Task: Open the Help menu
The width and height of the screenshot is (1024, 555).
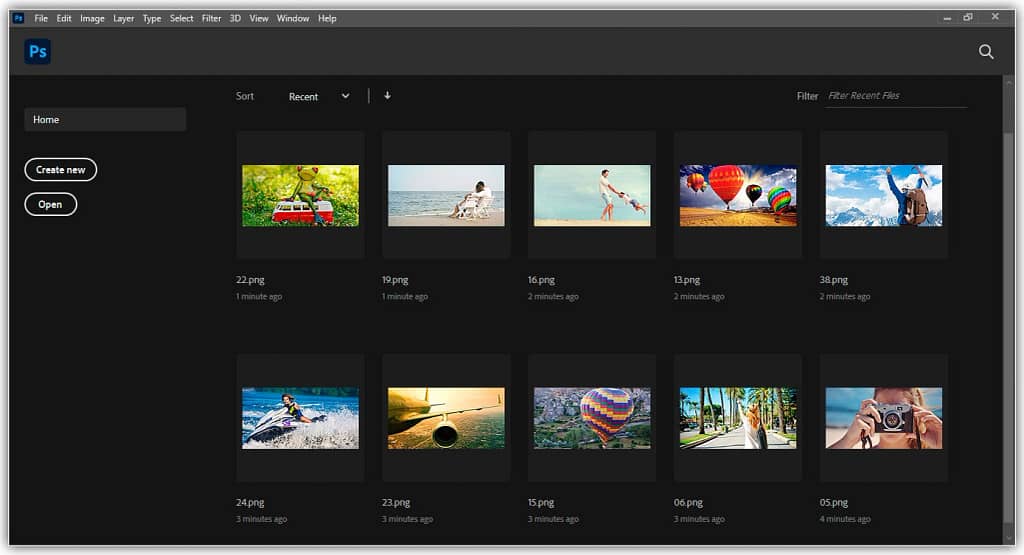Action: pos(327,18)
